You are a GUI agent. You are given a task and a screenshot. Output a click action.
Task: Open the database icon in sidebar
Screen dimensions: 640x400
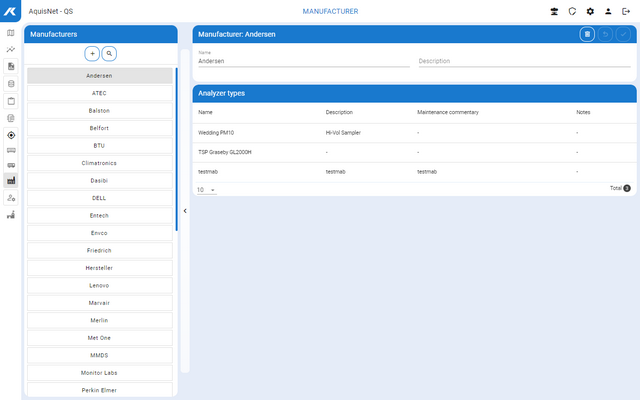11,83
